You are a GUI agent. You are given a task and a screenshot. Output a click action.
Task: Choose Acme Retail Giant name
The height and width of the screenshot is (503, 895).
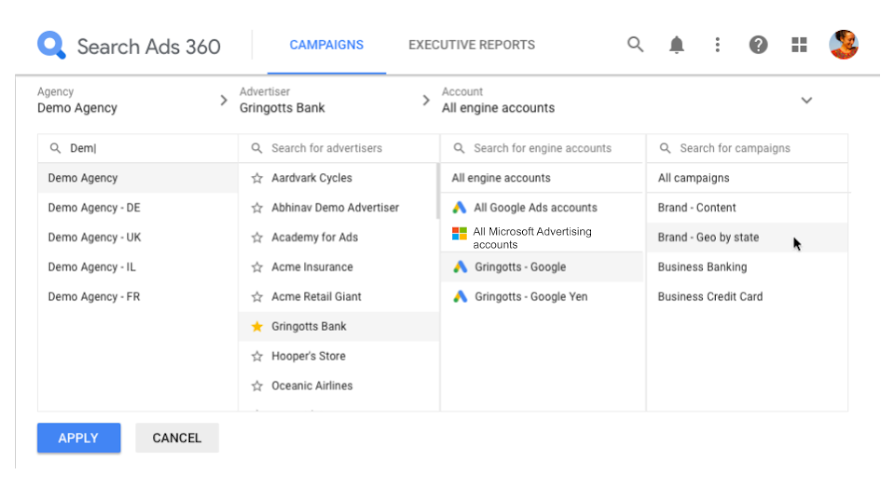pyautogui.click(x=316, y=297)
